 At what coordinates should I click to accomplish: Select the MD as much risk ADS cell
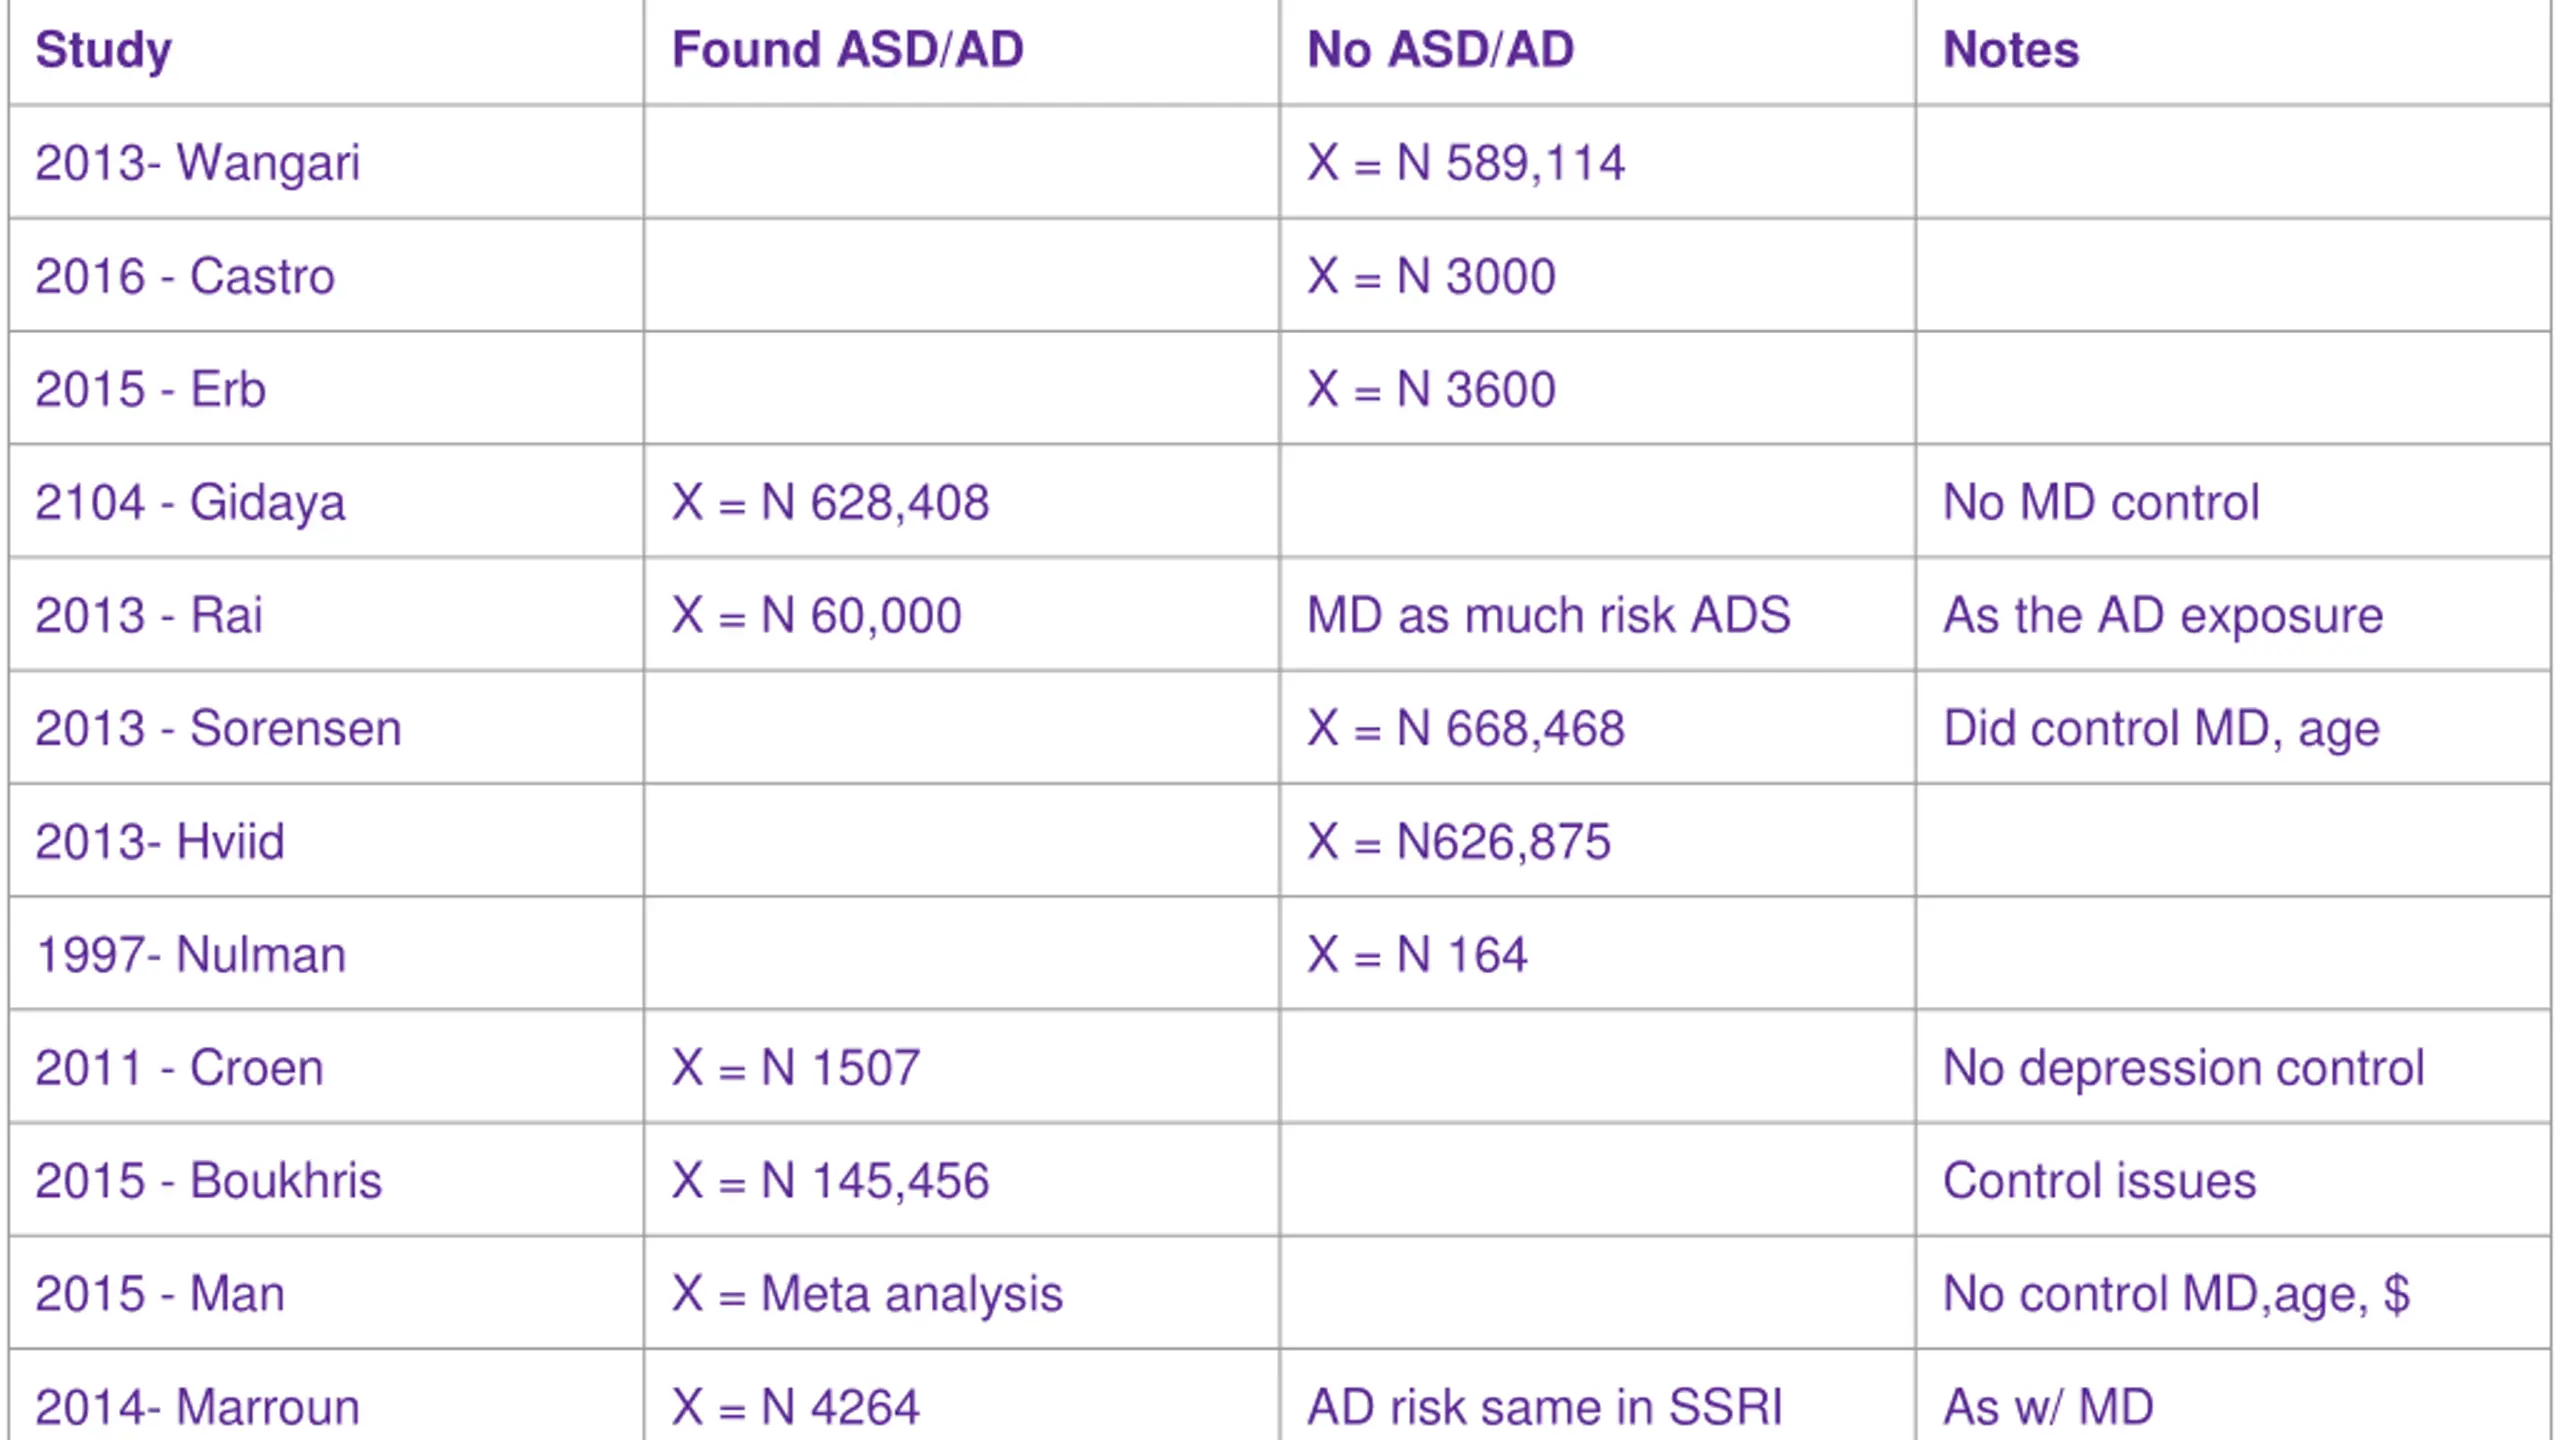click(1548, 615)
